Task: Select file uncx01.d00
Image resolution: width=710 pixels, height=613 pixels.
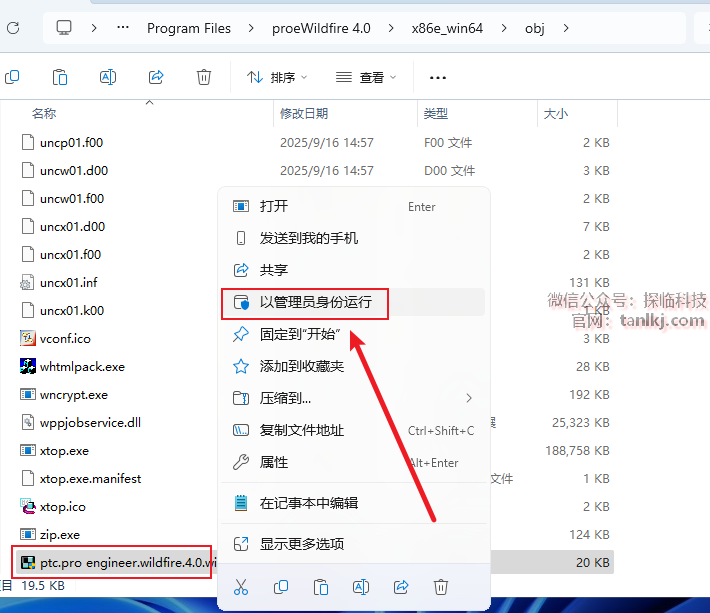Action: (x=72, y=226)
